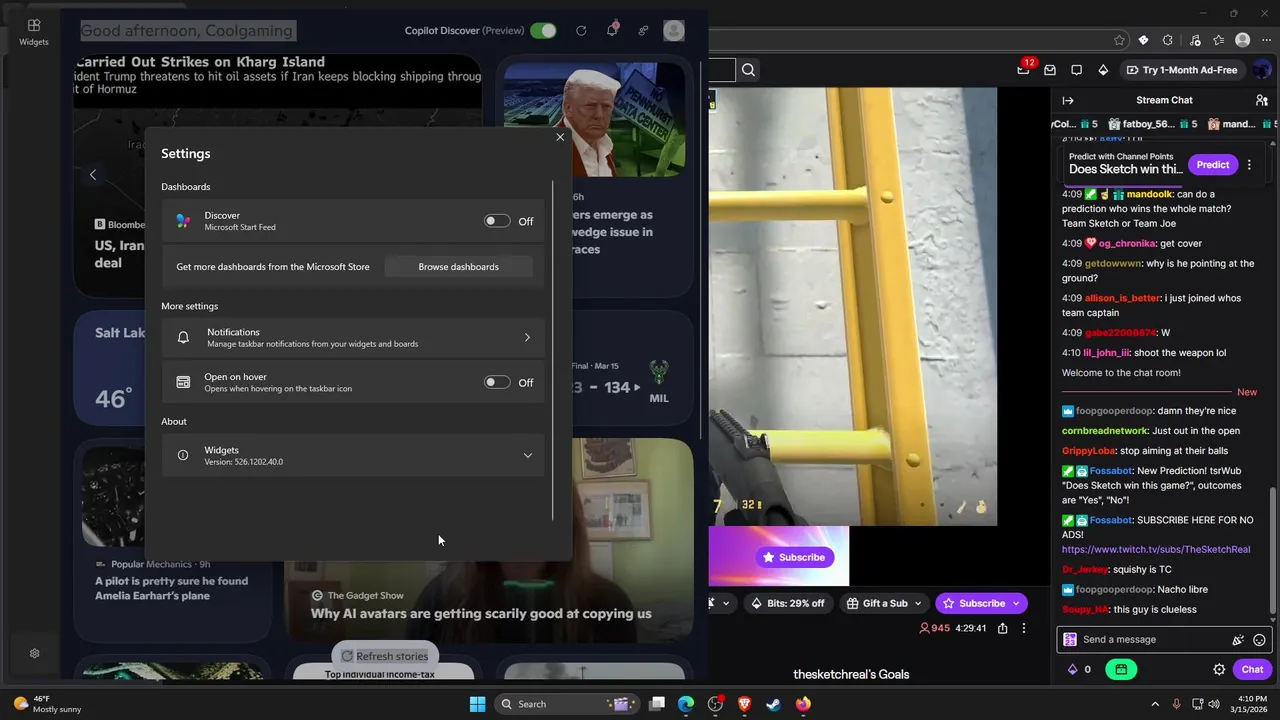Open Windows Start menu
Viewport: 1280px width, 720px height.
pyautogui.click(x=477, y=704)
